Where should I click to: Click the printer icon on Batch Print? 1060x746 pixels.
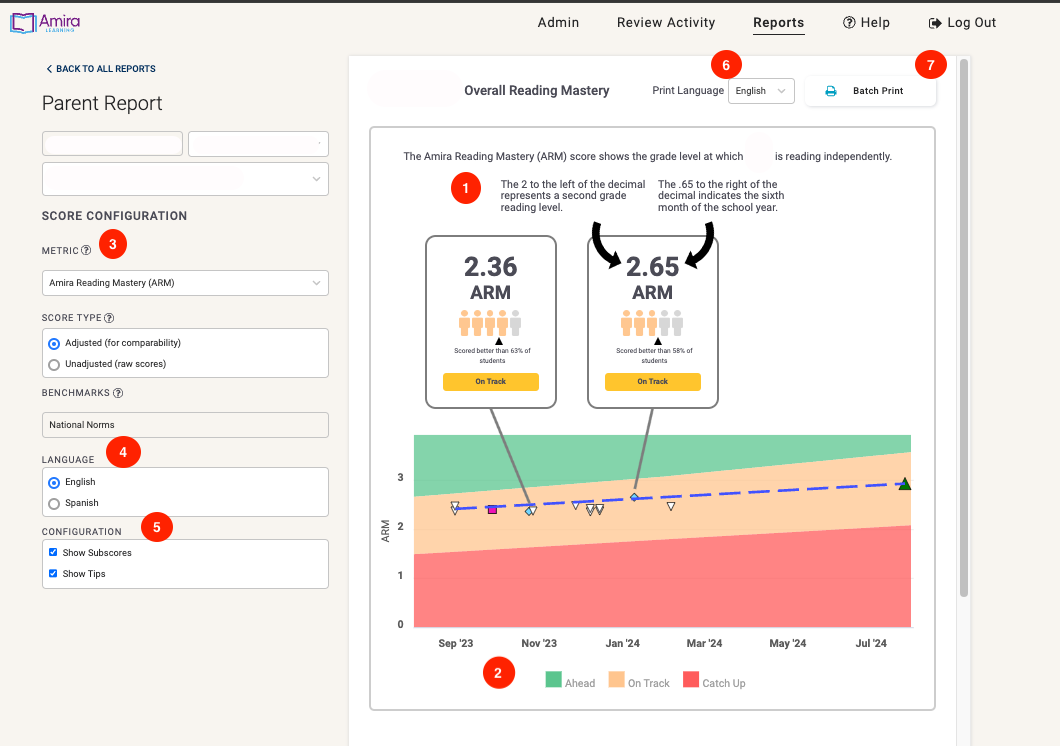(829, 90)
